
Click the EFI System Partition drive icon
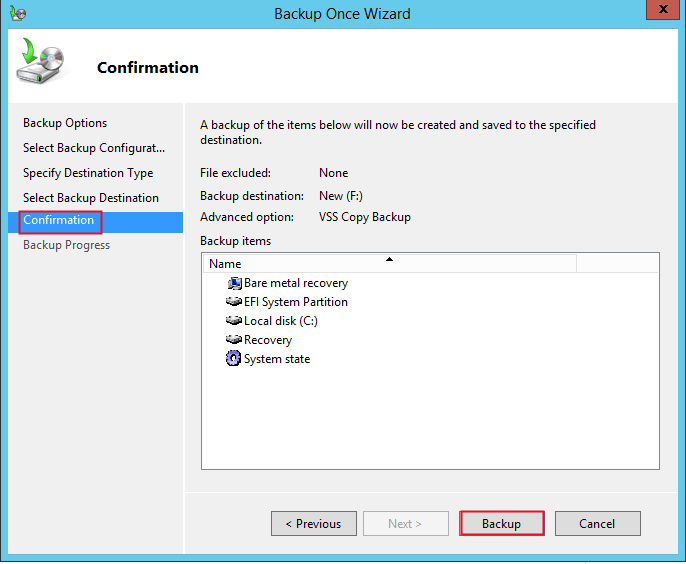point(234,301)
